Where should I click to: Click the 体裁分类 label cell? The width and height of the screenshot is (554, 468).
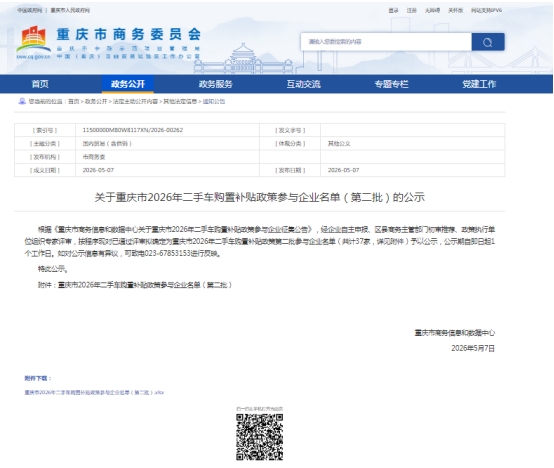[x=290, y=144]
